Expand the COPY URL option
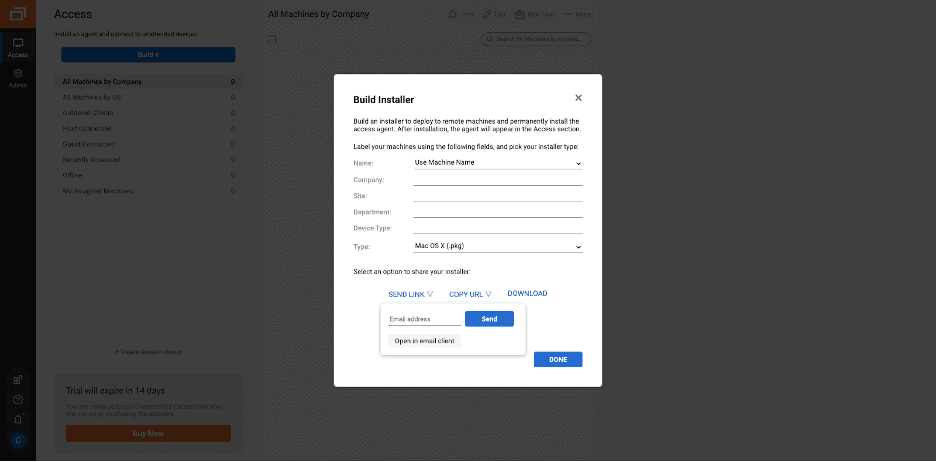This screenshot has height=462, width=936. (470, 294)
